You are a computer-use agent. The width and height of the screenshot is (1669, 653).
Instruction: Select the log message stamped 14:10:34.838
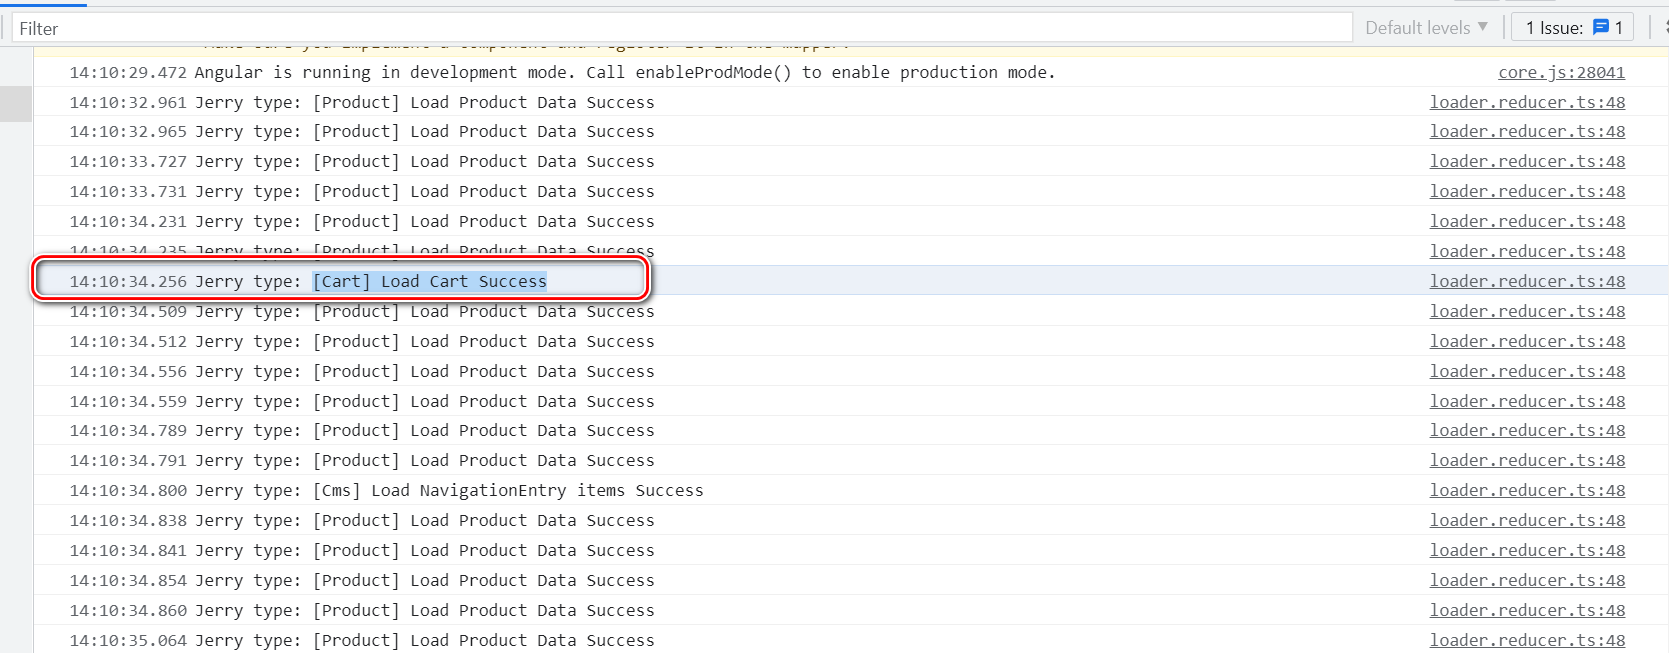pos(424,520)
